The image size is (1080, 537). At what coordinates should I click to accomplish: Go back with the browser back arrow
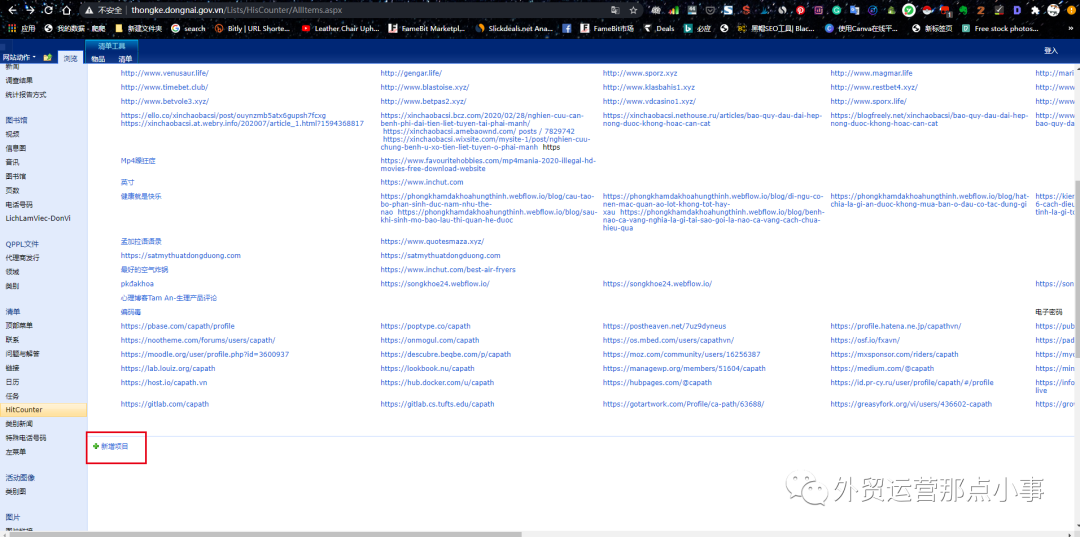(12, 10)
